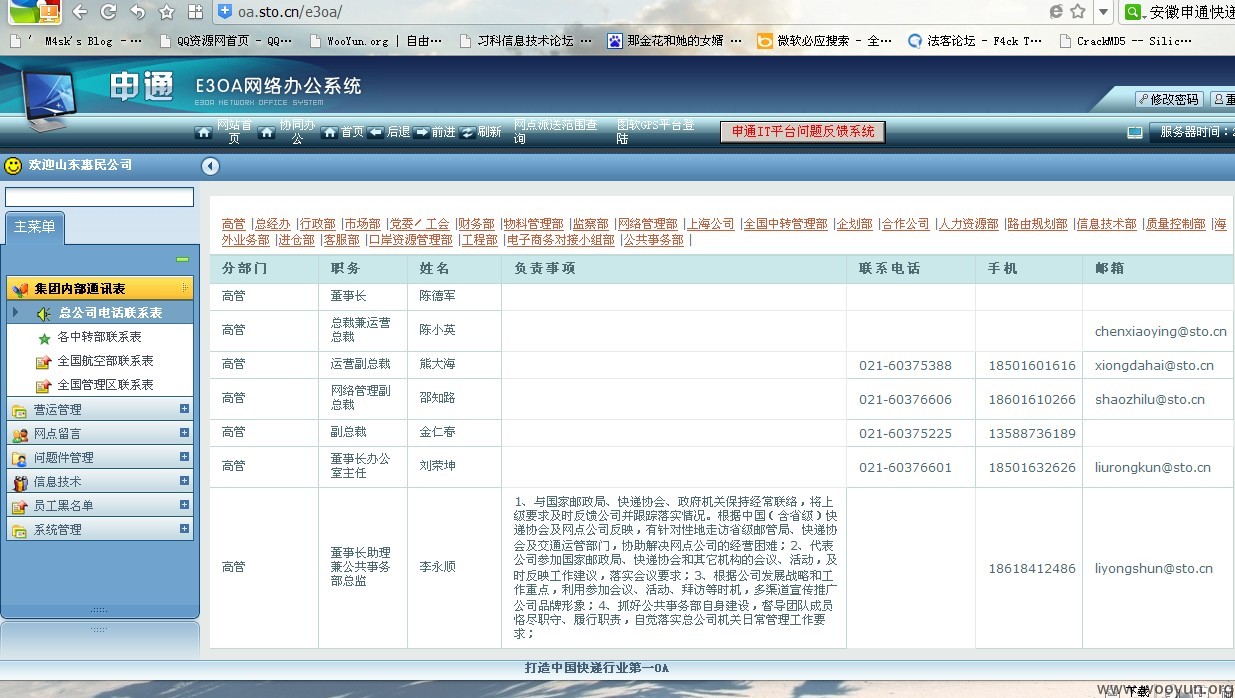1235x698 pixels.
Task: Click monitor icon beside 服务器时间
Action: click(x=1135, y=132)
